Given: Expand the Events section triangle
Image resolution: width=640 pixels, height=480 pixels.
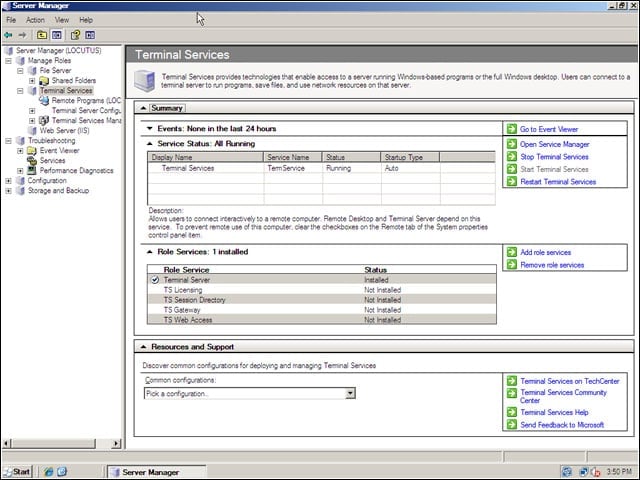Looking at the screenshot, I should click(149, 129).
